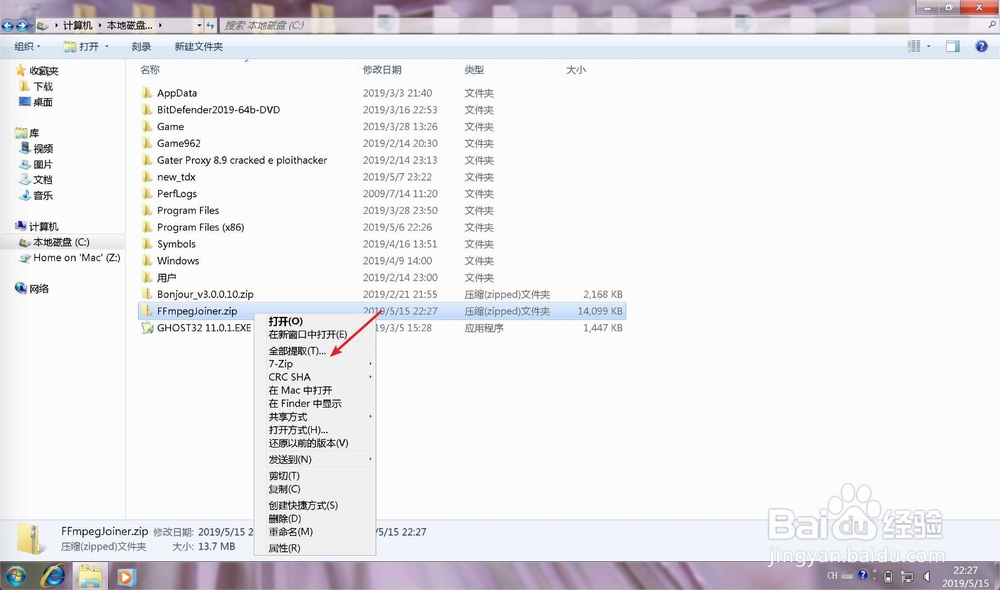Viewport: 1000px width, 590px height.
Task: Select the GHOST32 11.0.1.EXE application icon
Action: 147,328
